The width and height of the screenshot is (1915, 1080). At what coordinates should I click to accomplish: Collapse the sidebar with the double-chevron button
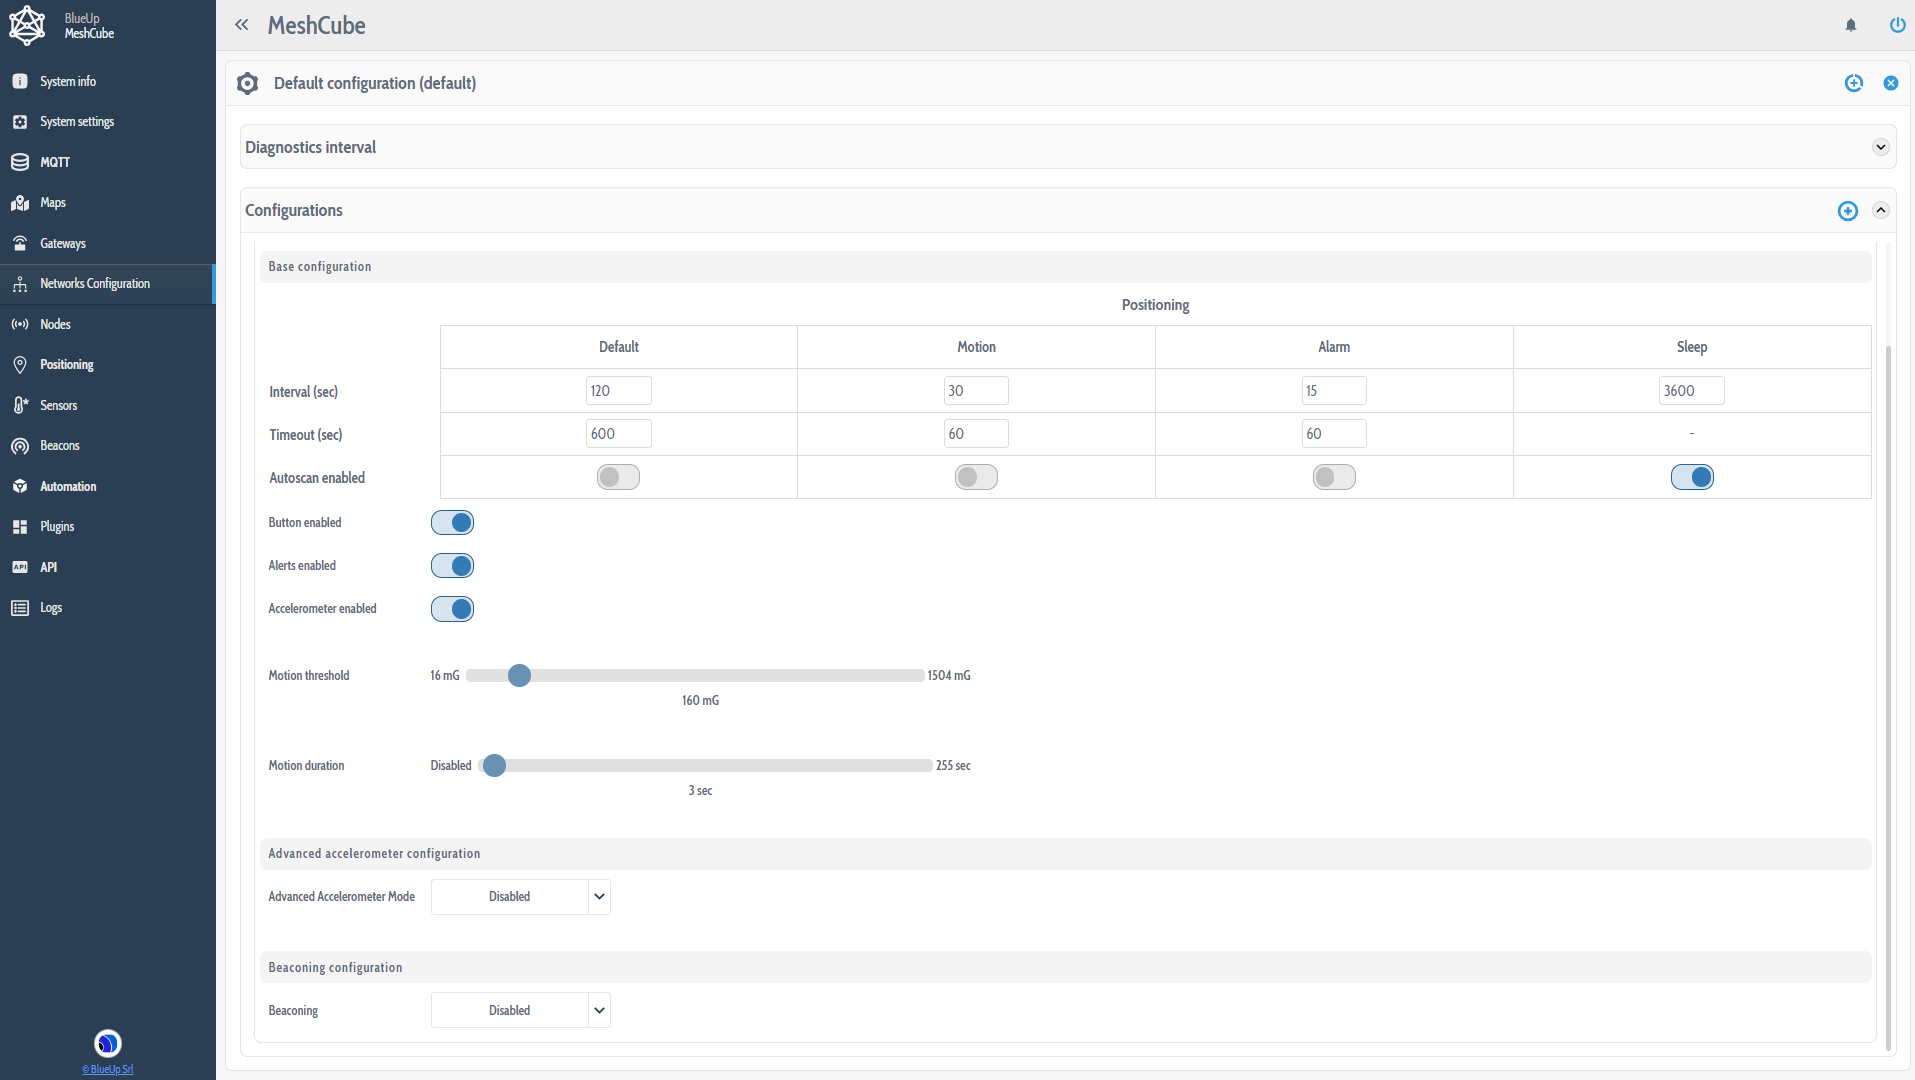click(242, 24)
